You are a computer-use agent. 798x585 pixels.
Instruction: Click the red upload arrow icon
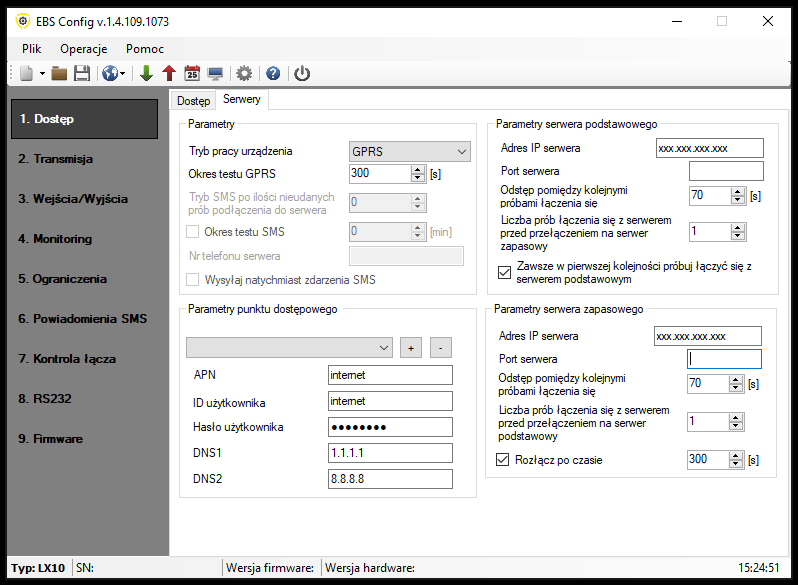pos(168,73)
